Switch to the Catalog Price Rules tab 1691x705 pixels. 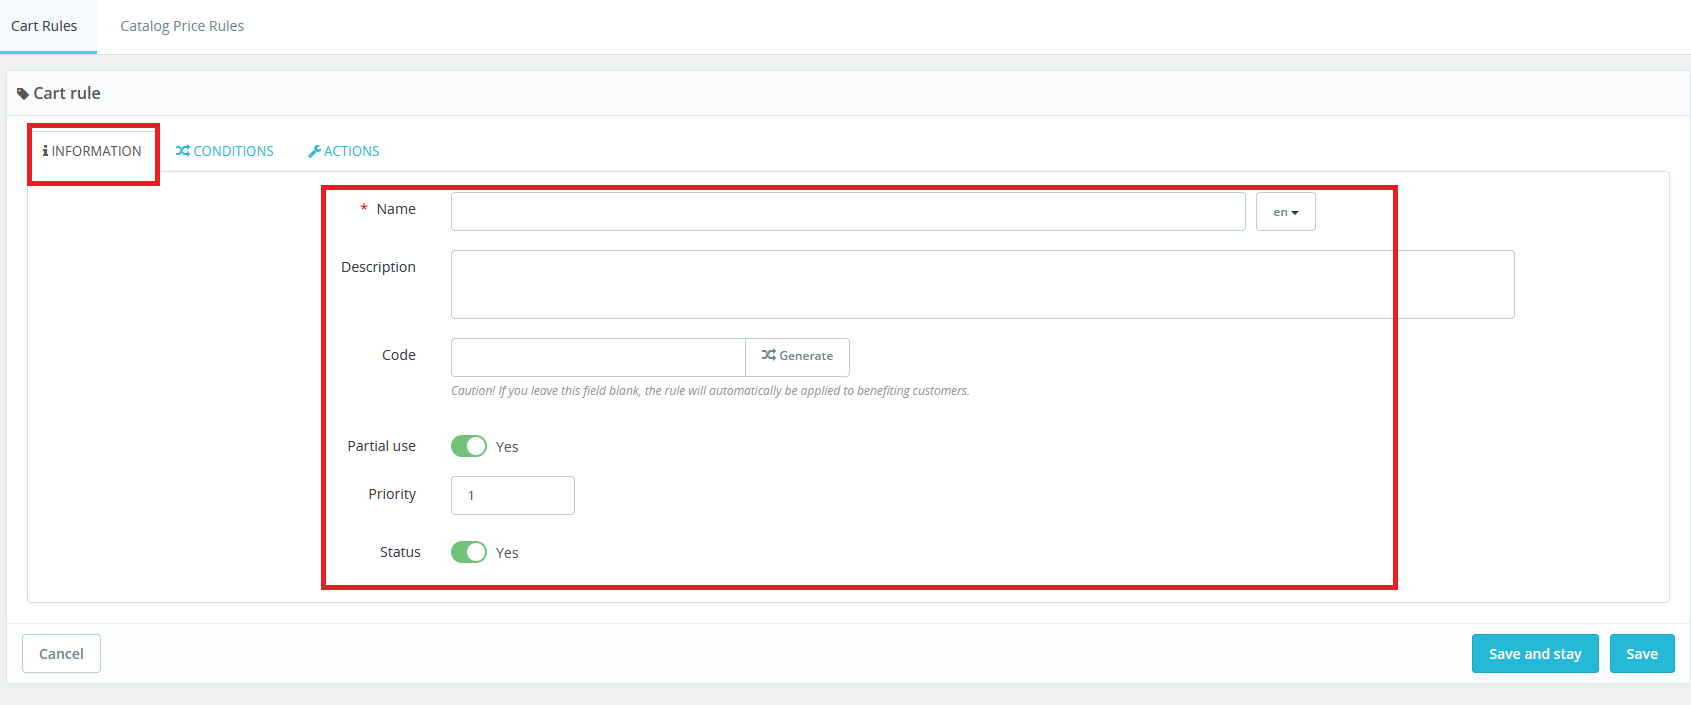pyautogui.click(x=182, y=26)
